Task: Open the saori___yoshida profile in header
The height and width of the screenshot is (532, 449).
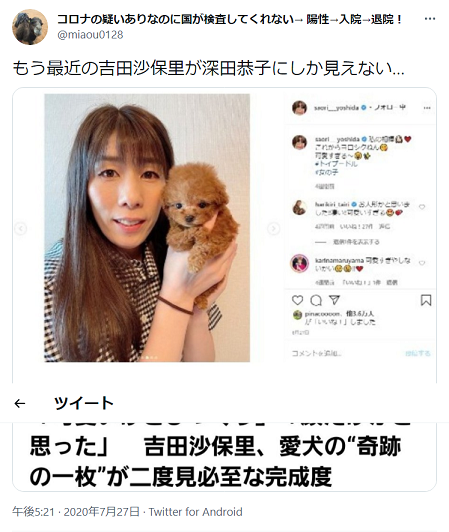Action: (x=336, y=108)
